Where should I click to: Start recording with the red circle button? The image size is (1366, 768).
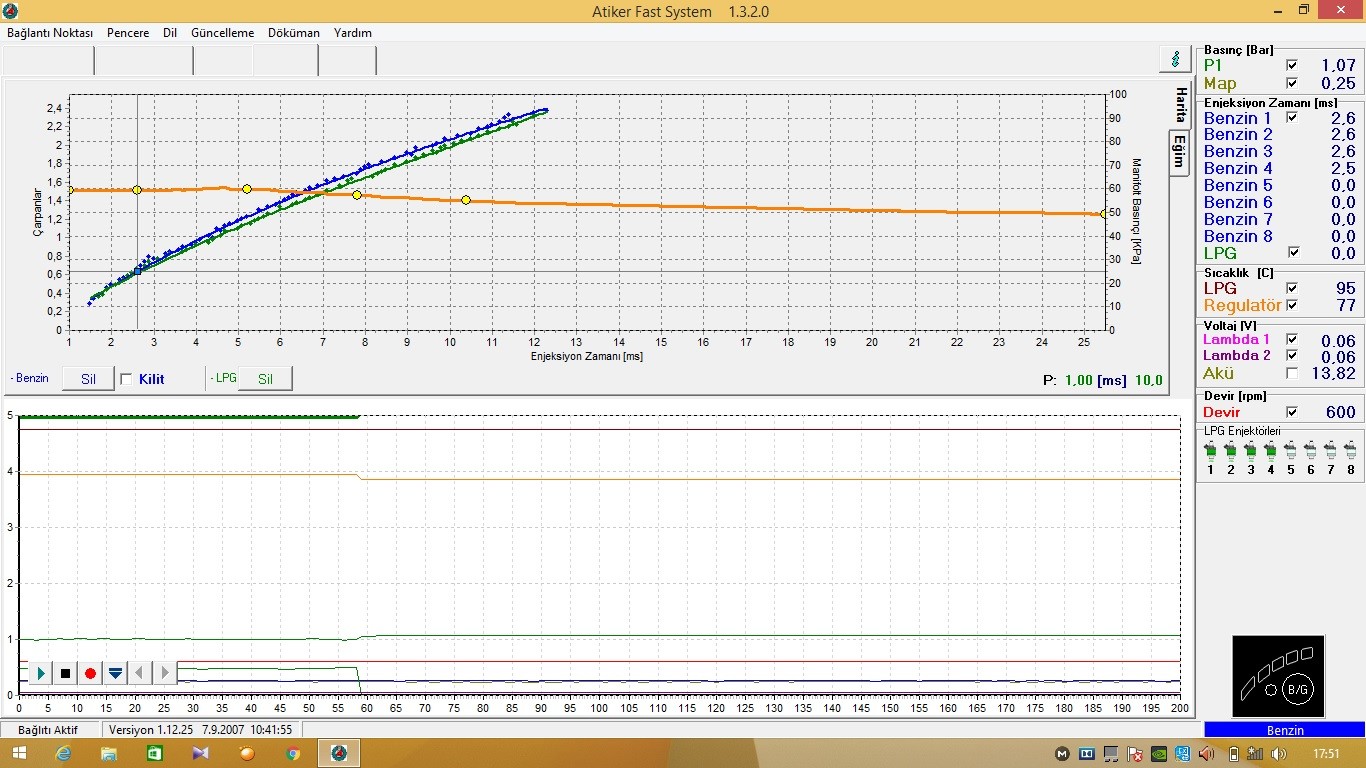(90, 673)
